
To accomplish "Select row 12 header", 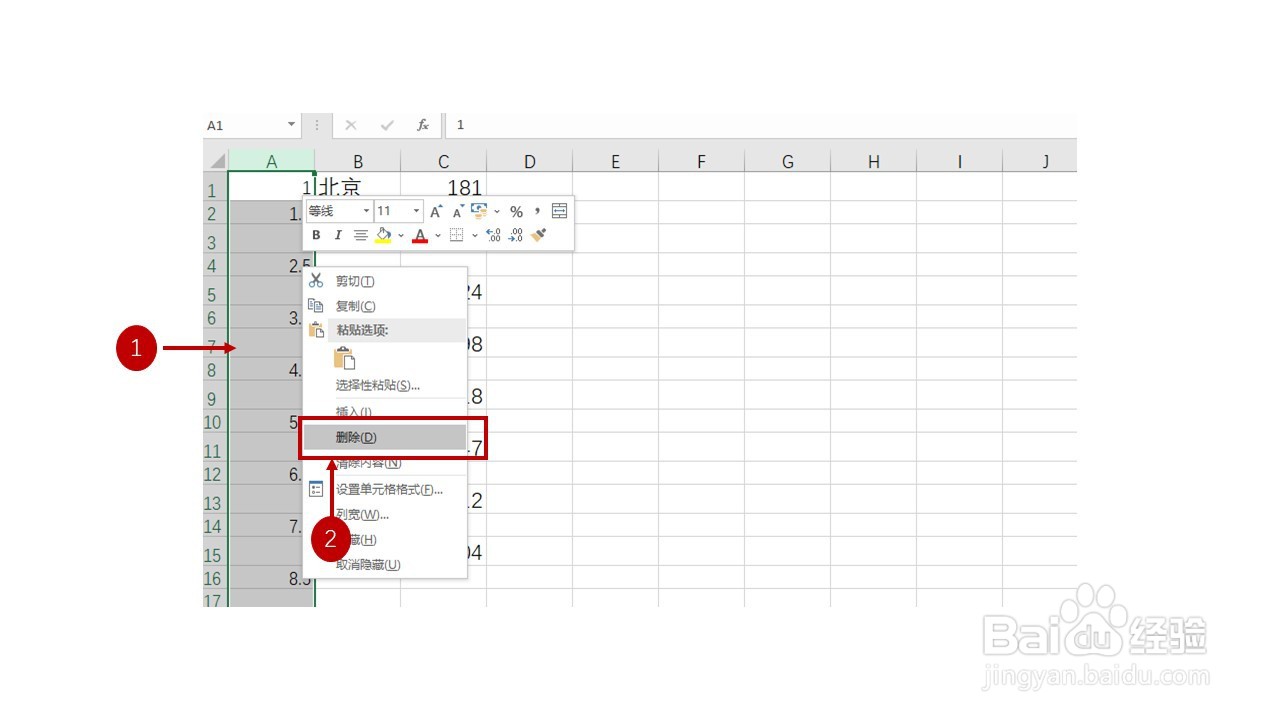I will click(x=215, y=474).
